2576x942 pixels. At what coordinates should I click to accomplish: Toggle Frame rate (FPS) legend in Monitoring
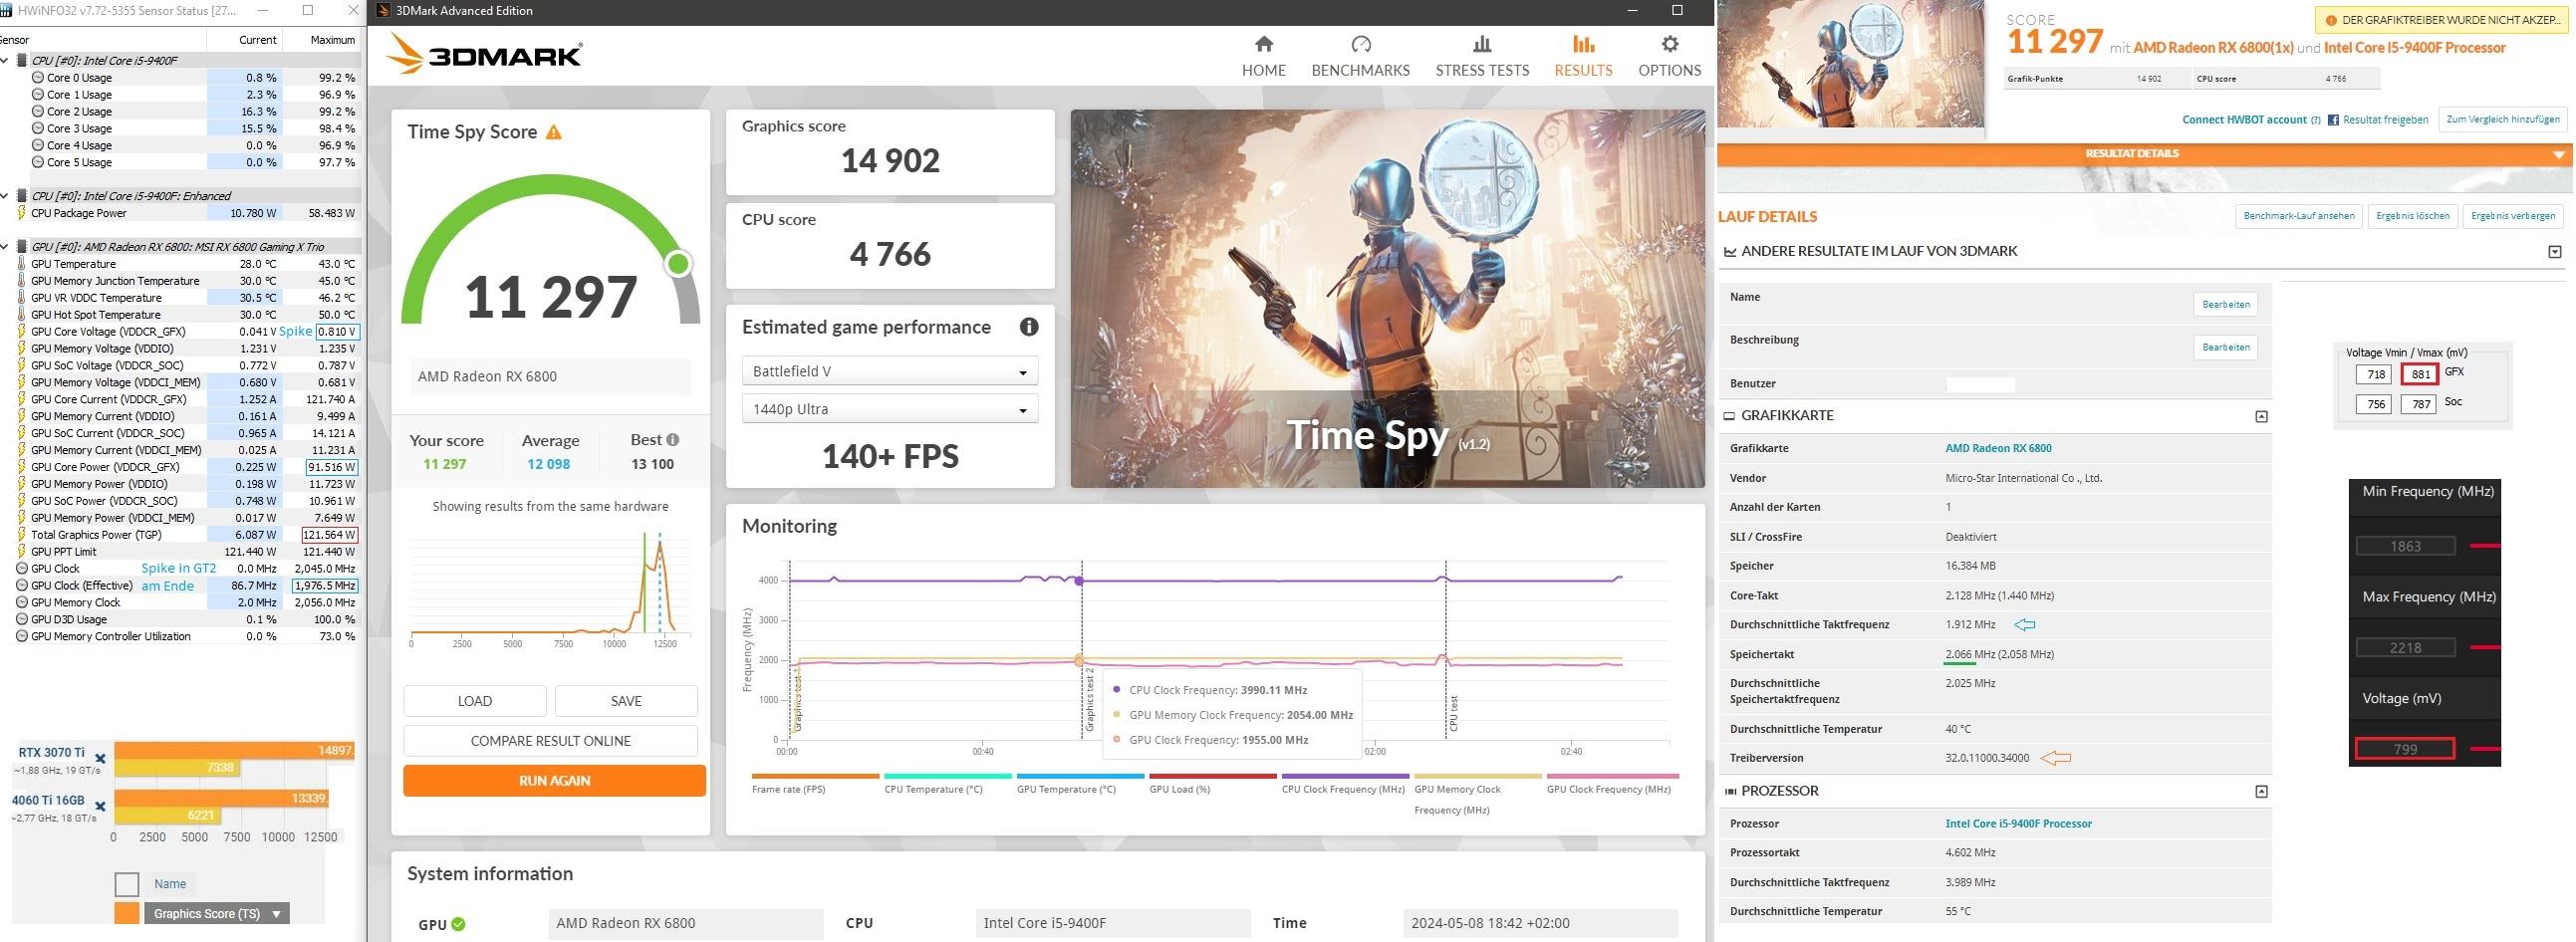click(815, 783)
